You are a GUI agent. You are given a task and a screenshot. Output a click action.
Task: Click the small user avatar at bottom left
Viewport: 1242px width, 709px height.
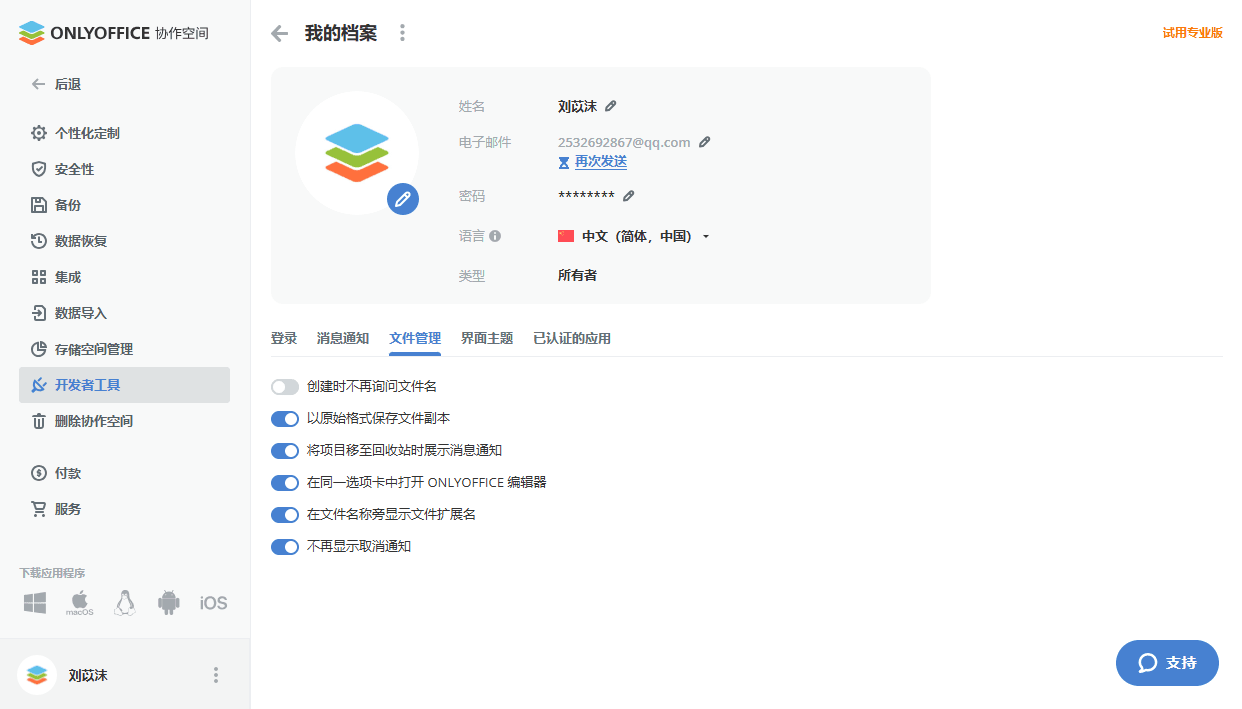click(x=37, y=675)
